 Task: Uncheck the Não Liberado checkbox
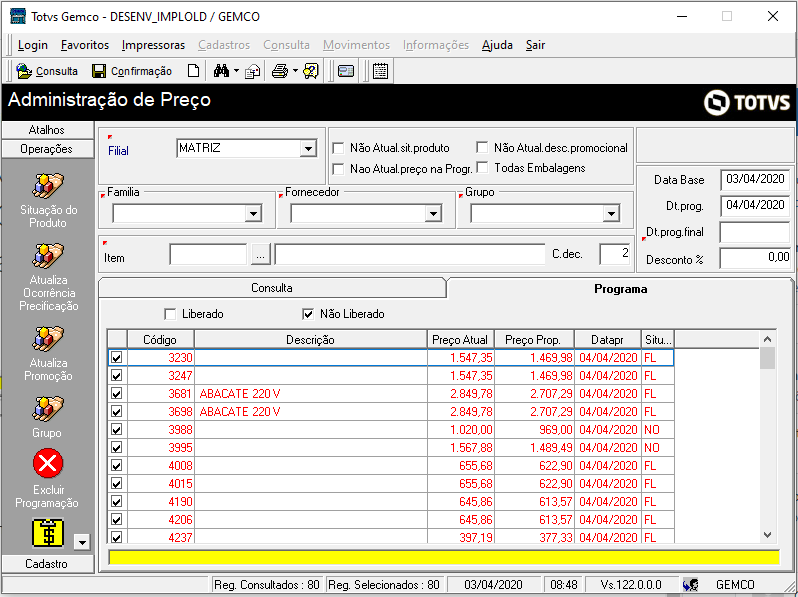(308, 314)
